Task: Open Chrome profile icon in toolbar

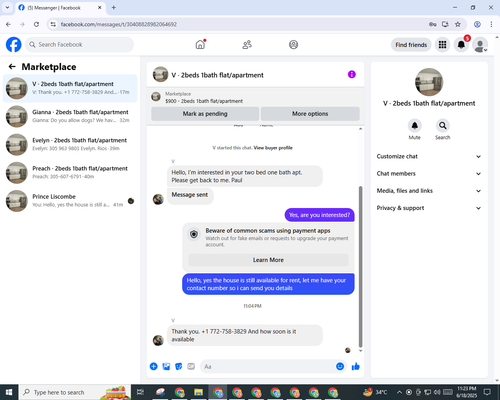Action: (x=477, y=24)
